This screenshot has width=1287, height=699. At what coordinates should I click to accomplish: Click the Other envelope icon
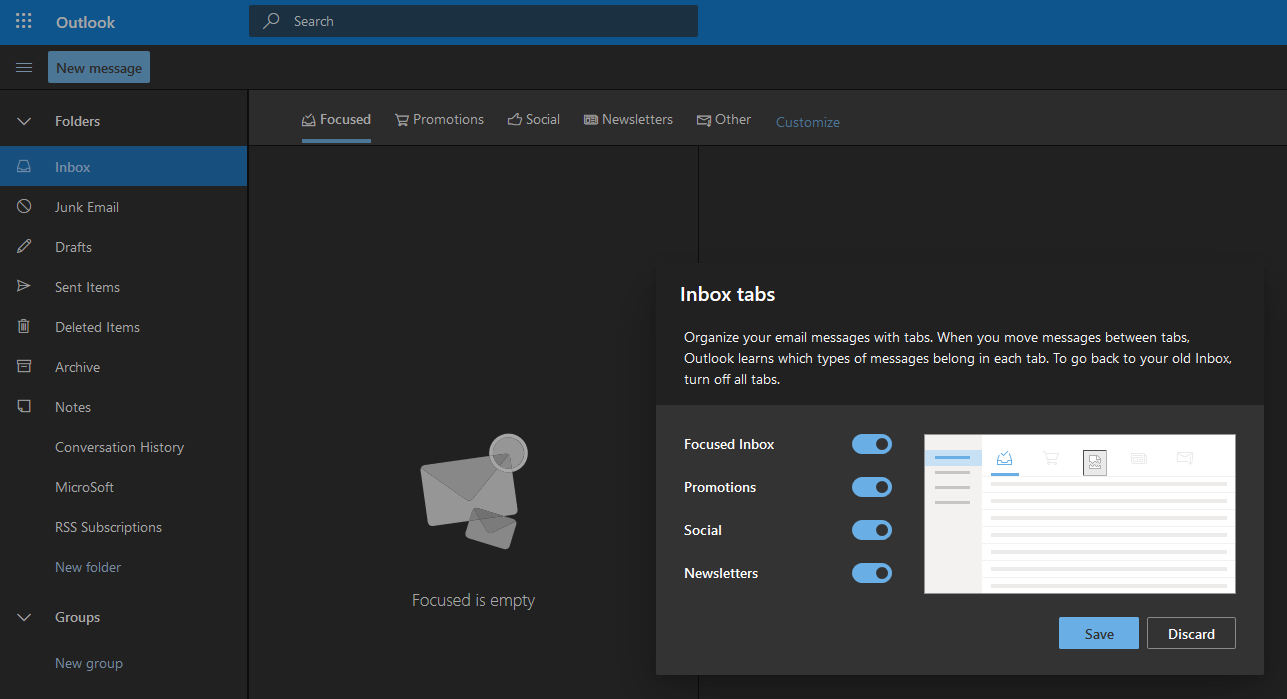tap(704, 120)
